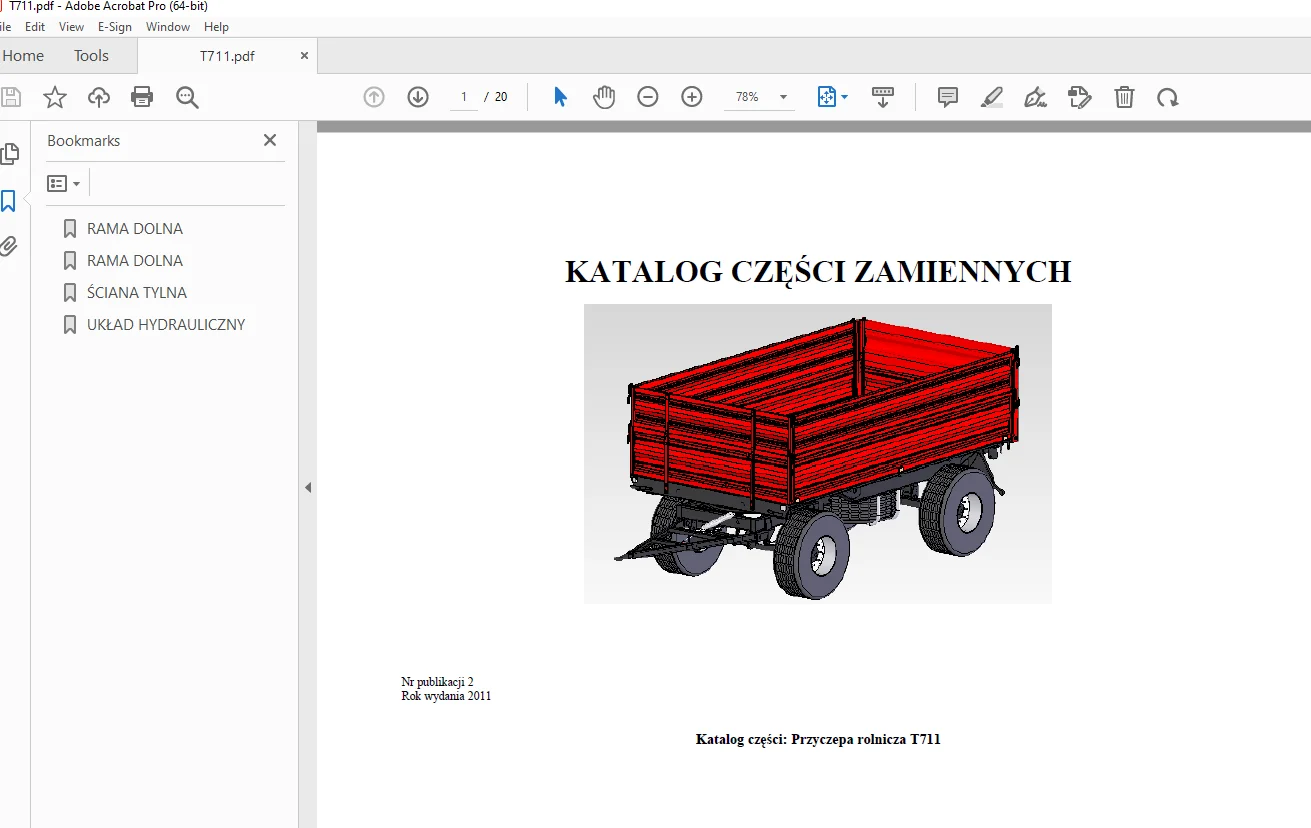Open bookmarks options dropdown menu
The height and width of the screenshot is (828, 1311).
[64, 184]
